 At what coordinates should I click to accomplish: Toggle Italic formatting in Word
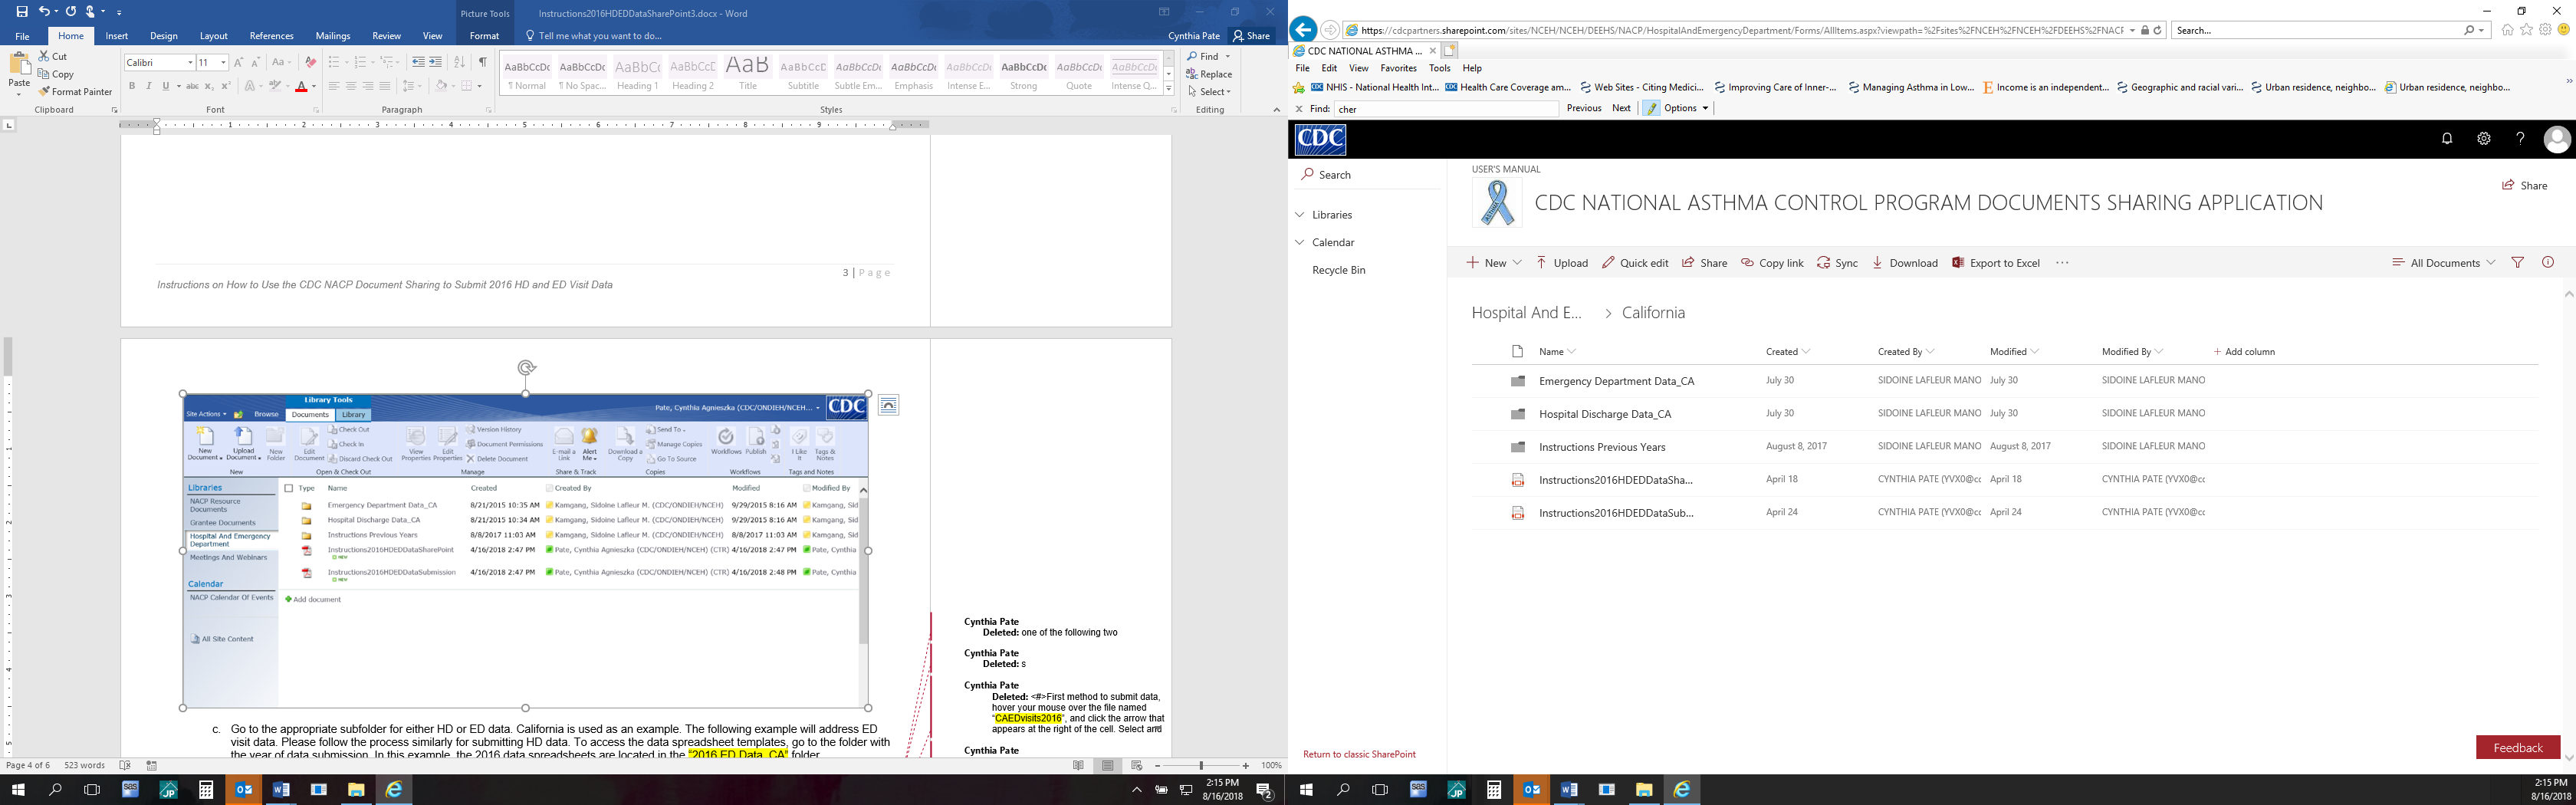[x=149, y=86]
